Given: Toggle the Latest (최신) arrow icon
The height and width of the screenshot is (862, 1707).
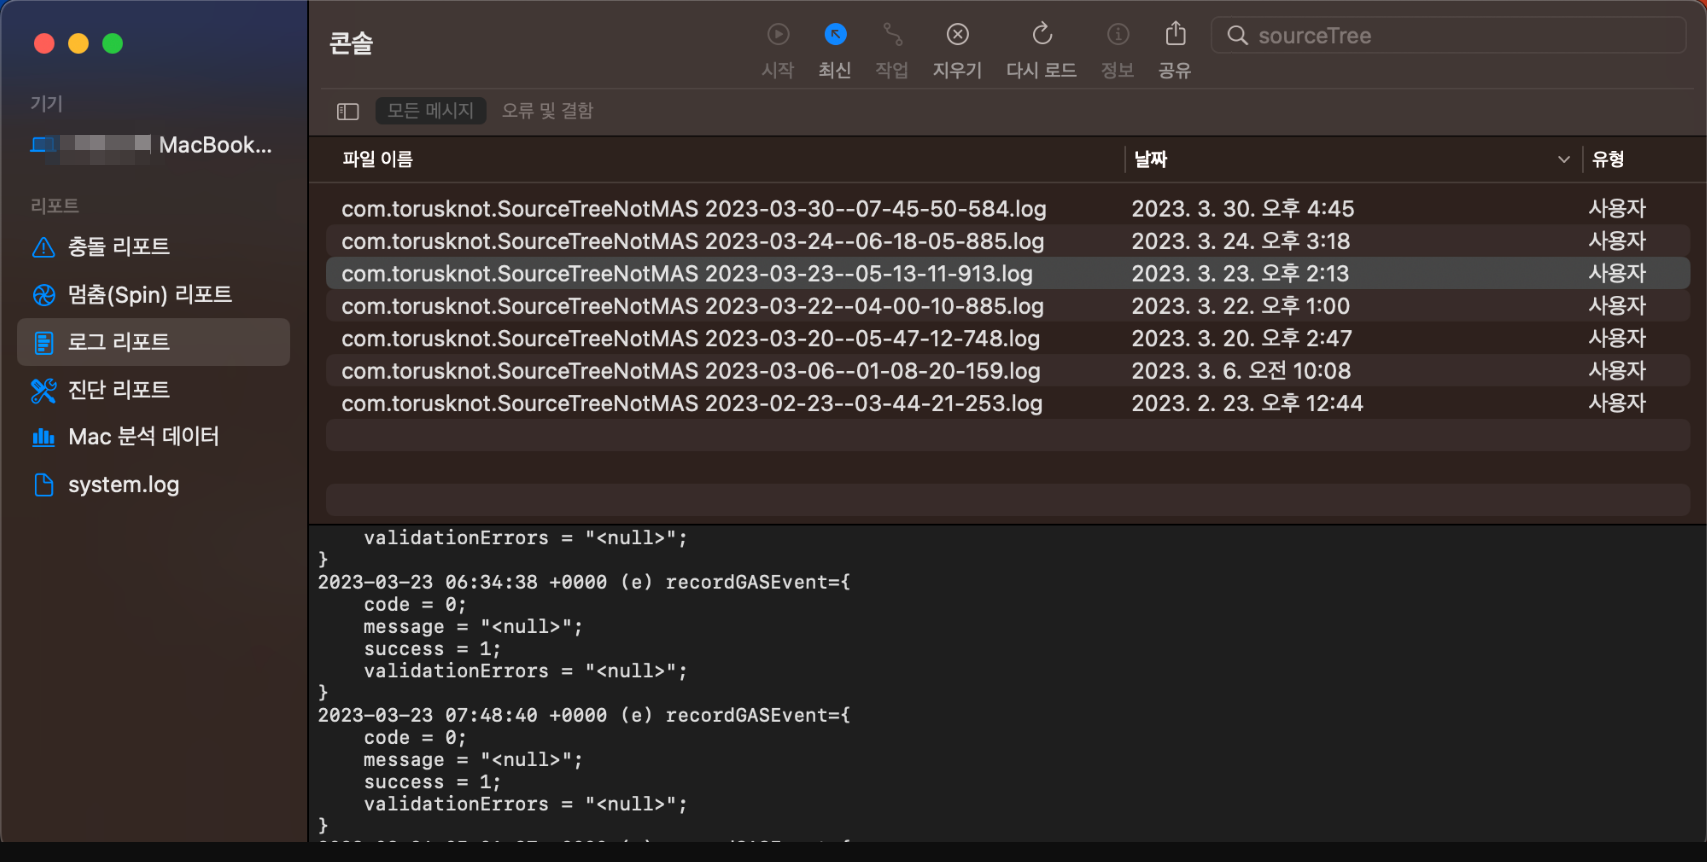Looking at the screenshot, I should 835,35.
